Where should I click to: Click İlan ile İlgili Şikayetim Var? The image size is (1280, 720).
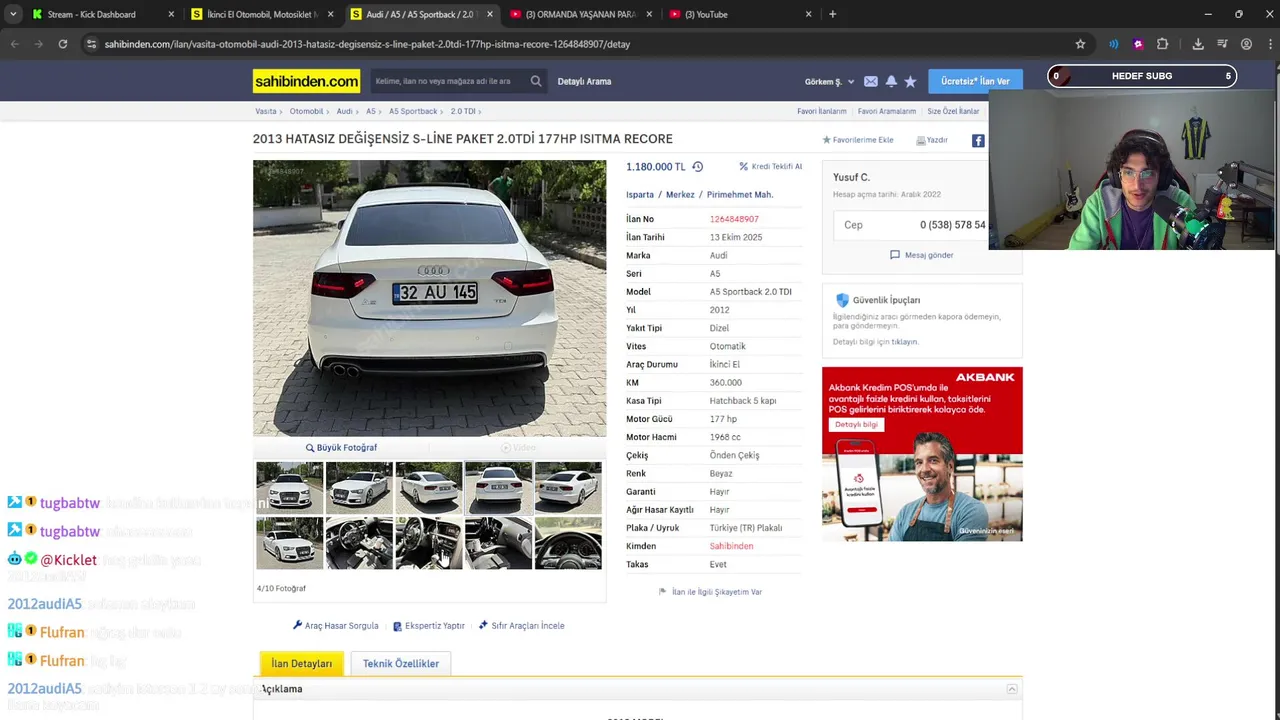(710, 592)
